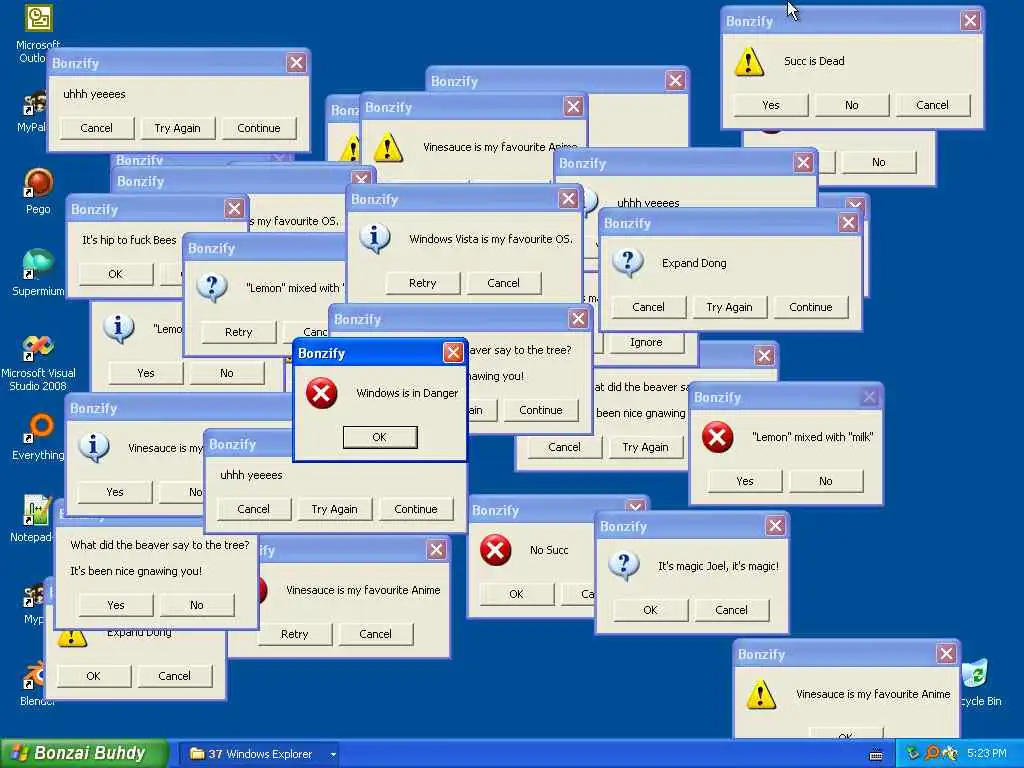Screen dimensions: 1024x768
Task: Click question icon in the "Lemon" Retry dialog
Action: tap(212, 287)
